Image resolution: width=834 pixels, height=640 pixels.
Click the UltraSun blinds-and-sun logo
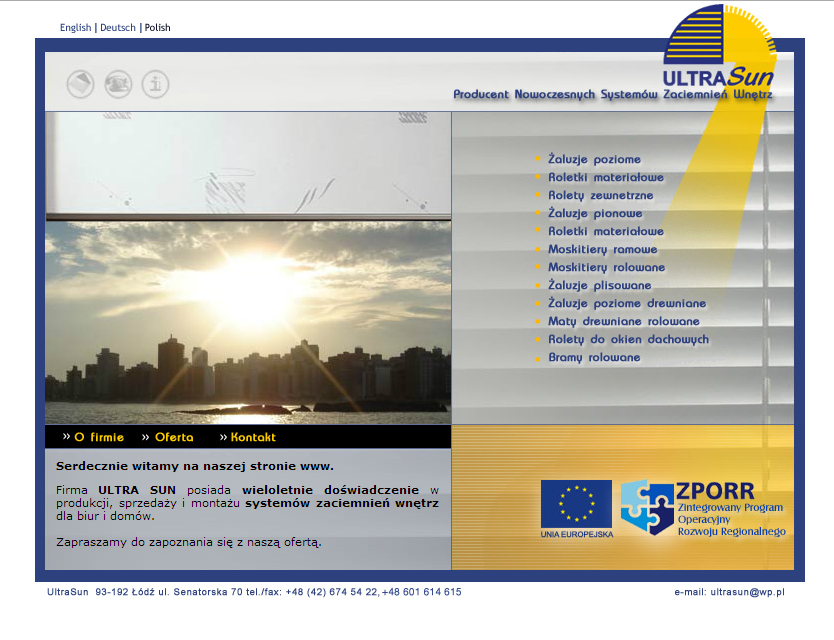pyautogui.click(x=720, y=46)
